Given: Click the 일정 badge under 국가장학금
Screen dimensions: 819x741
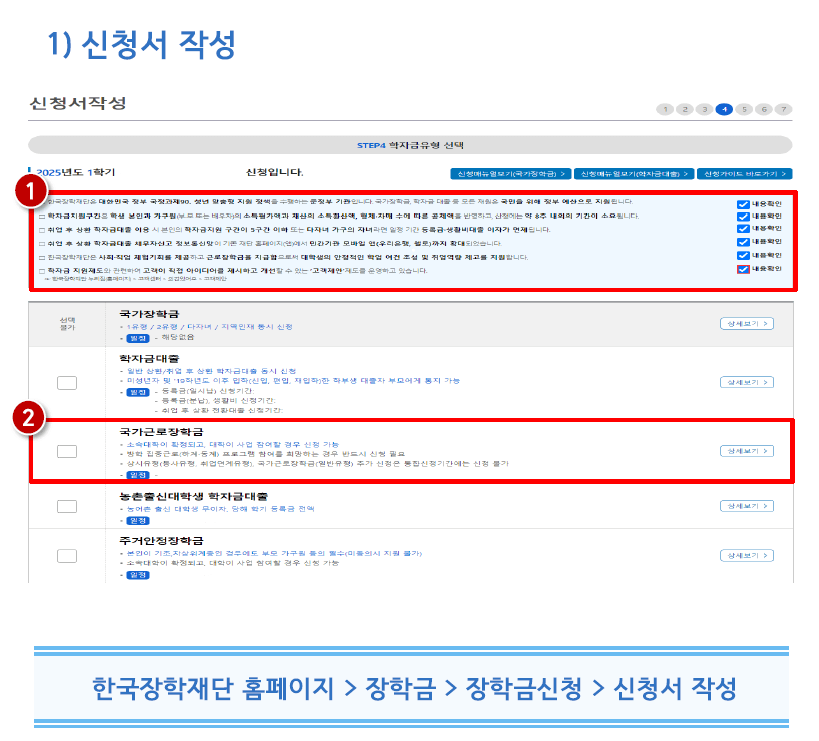Looking at the screenshot, I should coord(138,338).
